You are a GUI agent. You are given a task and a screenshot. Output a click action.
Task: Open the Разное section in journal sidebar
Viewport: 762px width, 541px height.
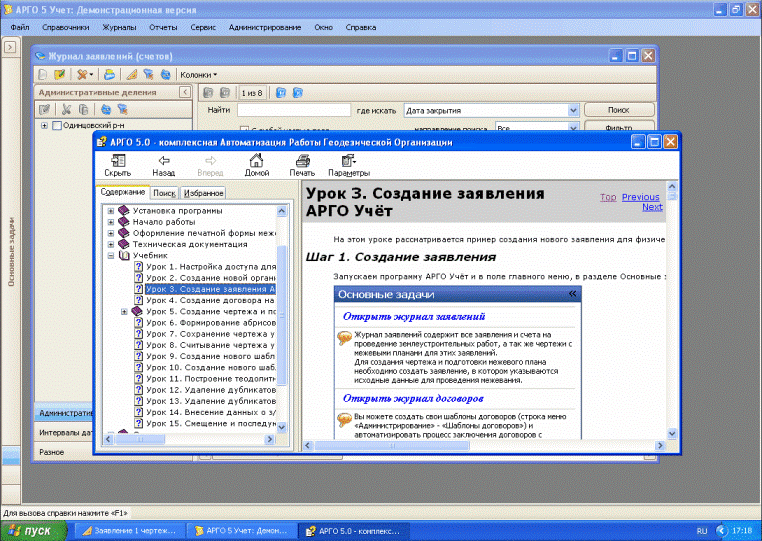(63, 452)
